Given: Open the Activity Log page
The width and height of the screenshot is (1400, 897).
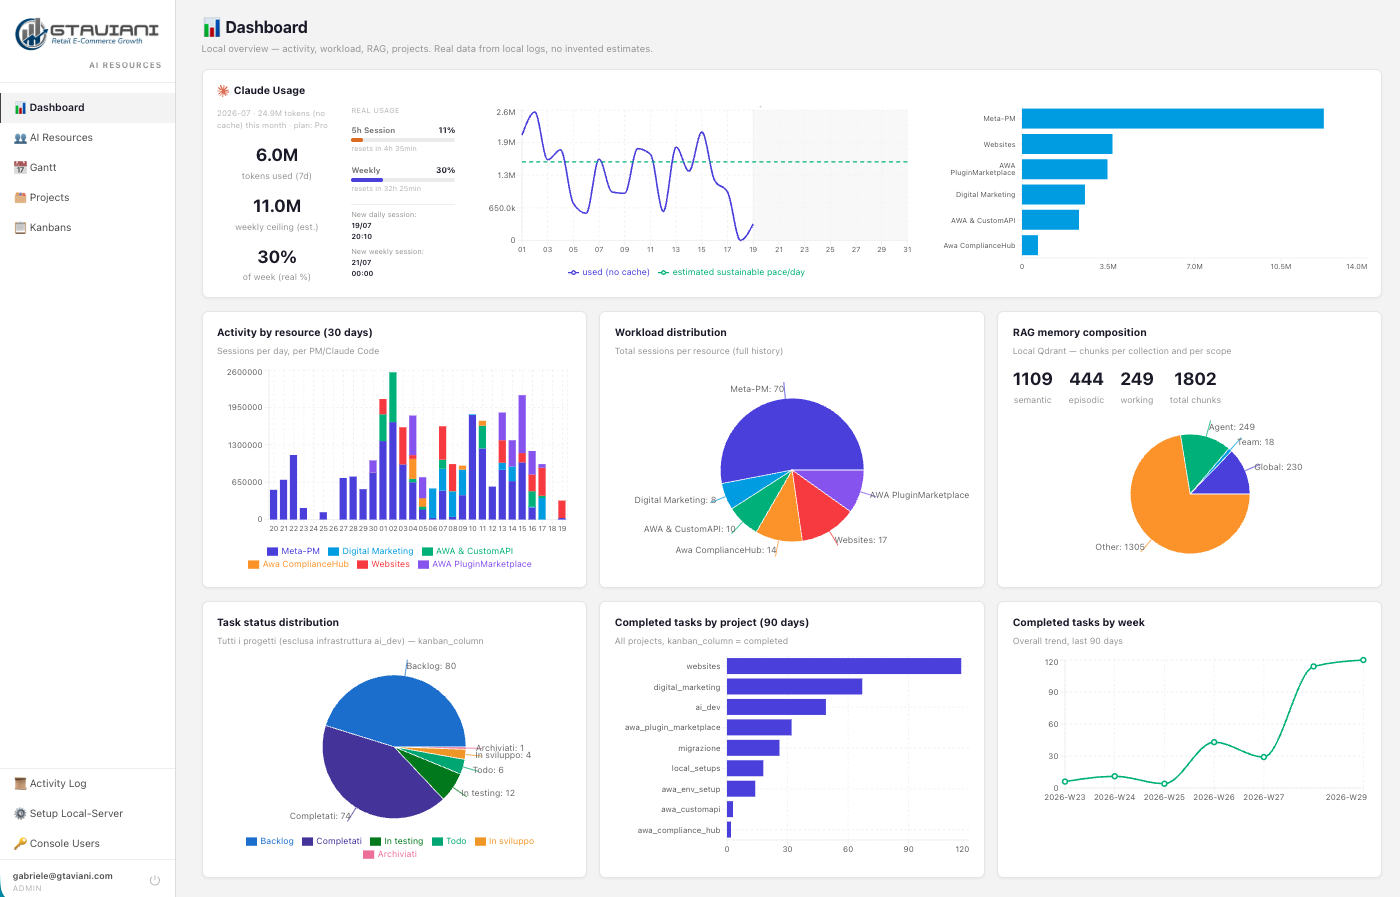Looking at the screenshot, I should pyautogui.click(x=88, y=784).
